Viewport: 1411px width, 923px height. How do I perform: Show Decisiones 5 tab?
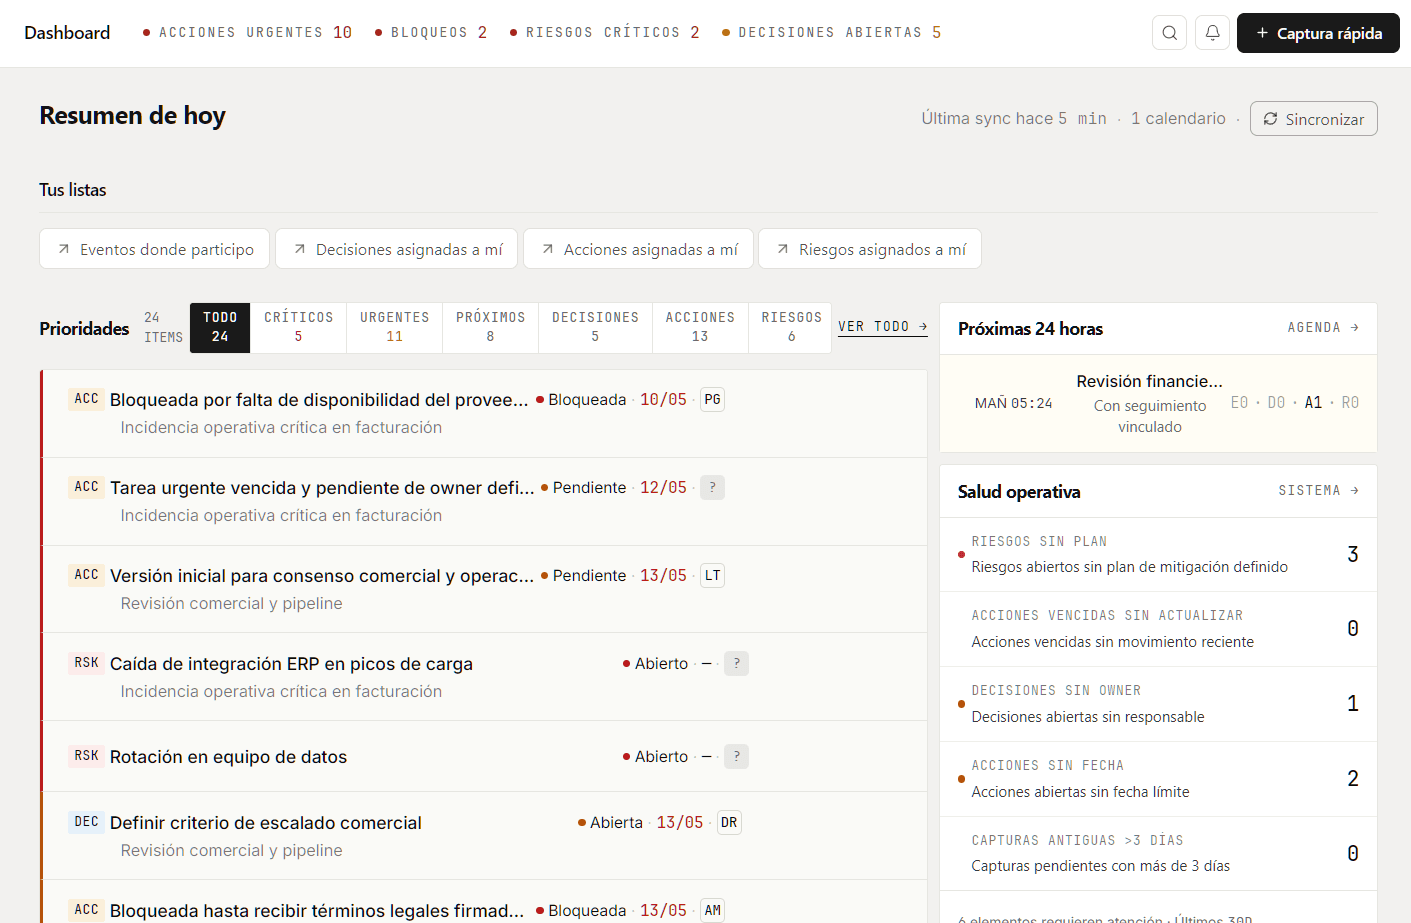click(595, 327)
